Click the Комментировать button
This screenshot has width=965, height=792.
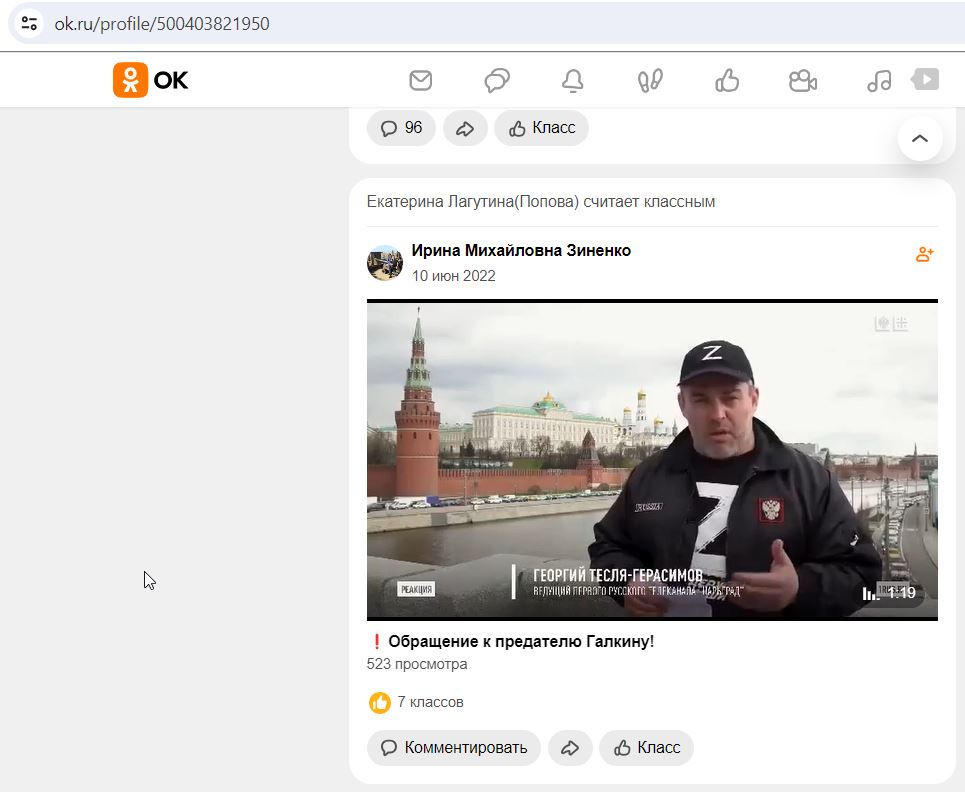pyautogui.click(x=454, y=748)
